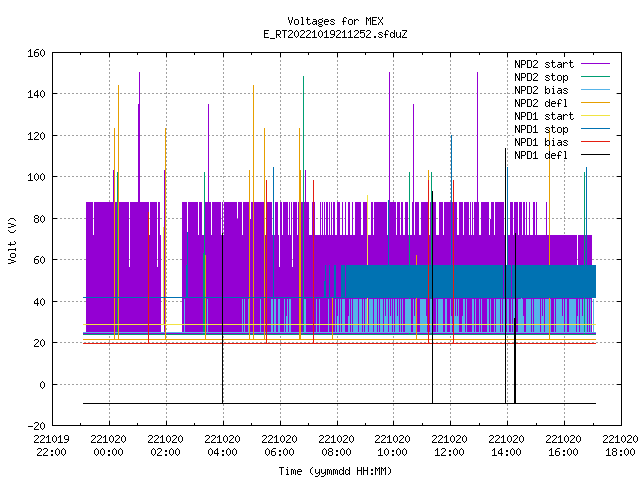
Task: Select the NPD1 defl legend entry
Action: [x=541, y=156]
